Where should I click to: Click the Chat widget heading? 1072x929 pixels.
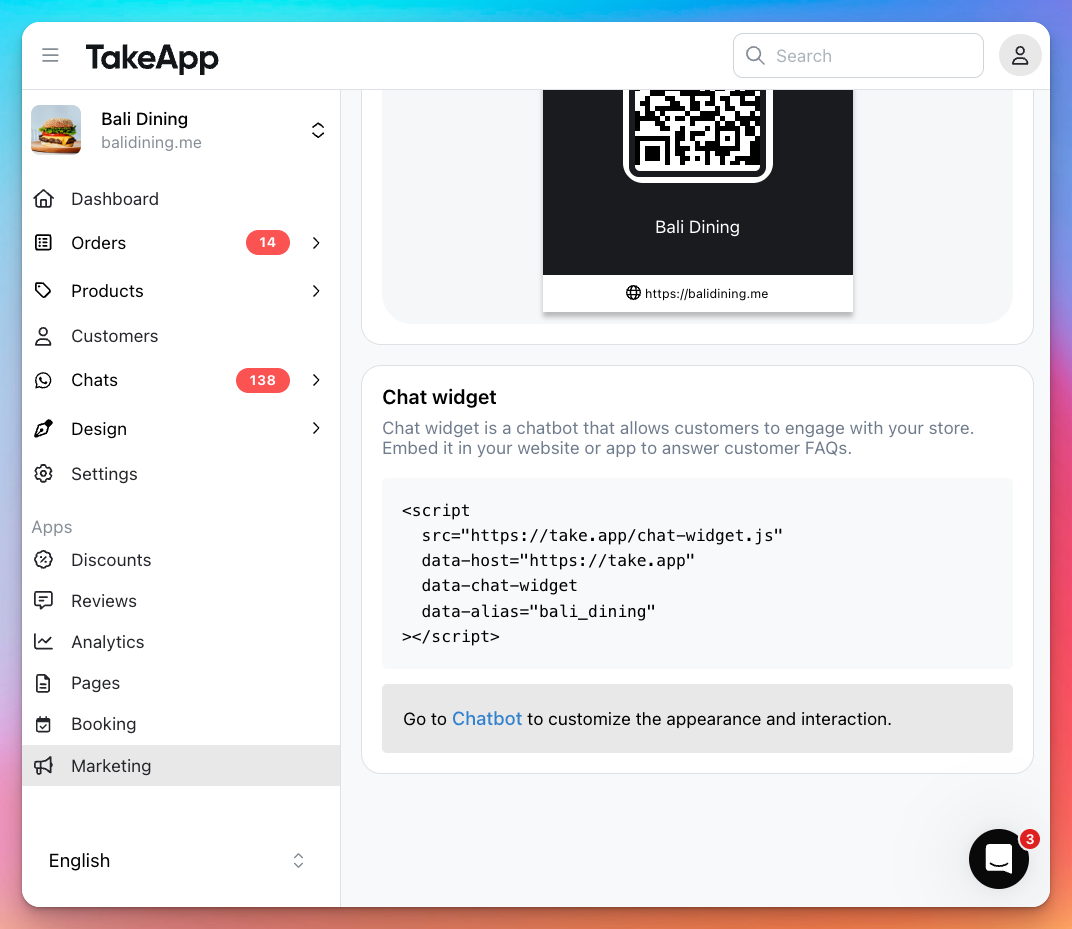(439, 397)
